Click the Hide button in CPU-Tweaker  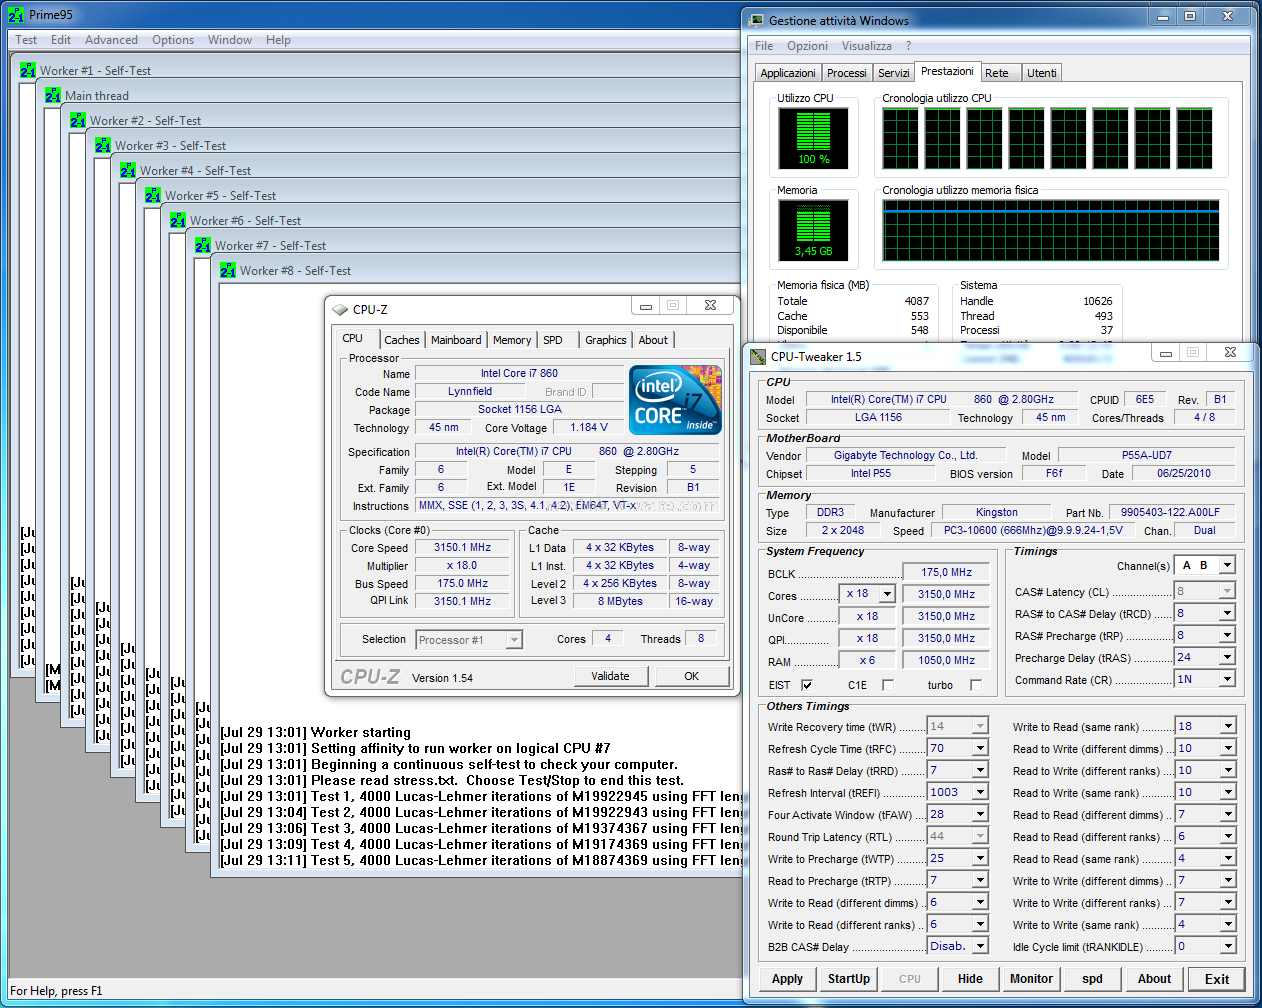pyautogui.click(x=970, y=979)
